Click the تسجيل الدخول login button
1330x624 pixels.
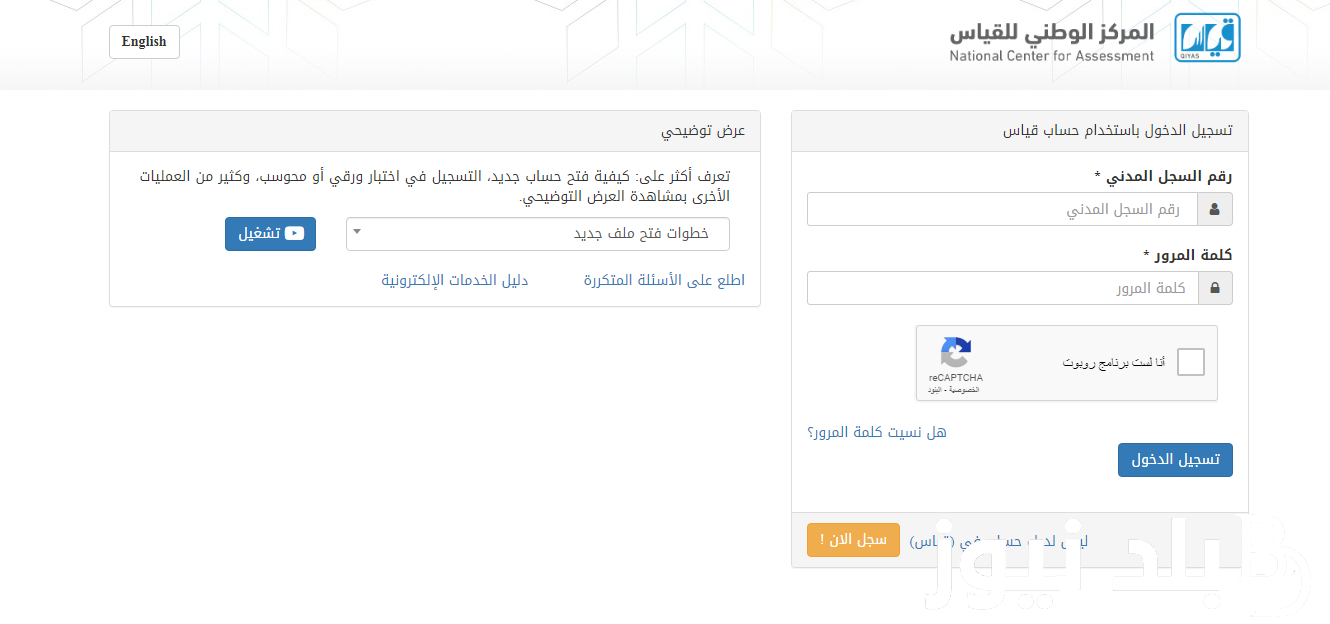pyautogui.click(x=1175, y=460)
